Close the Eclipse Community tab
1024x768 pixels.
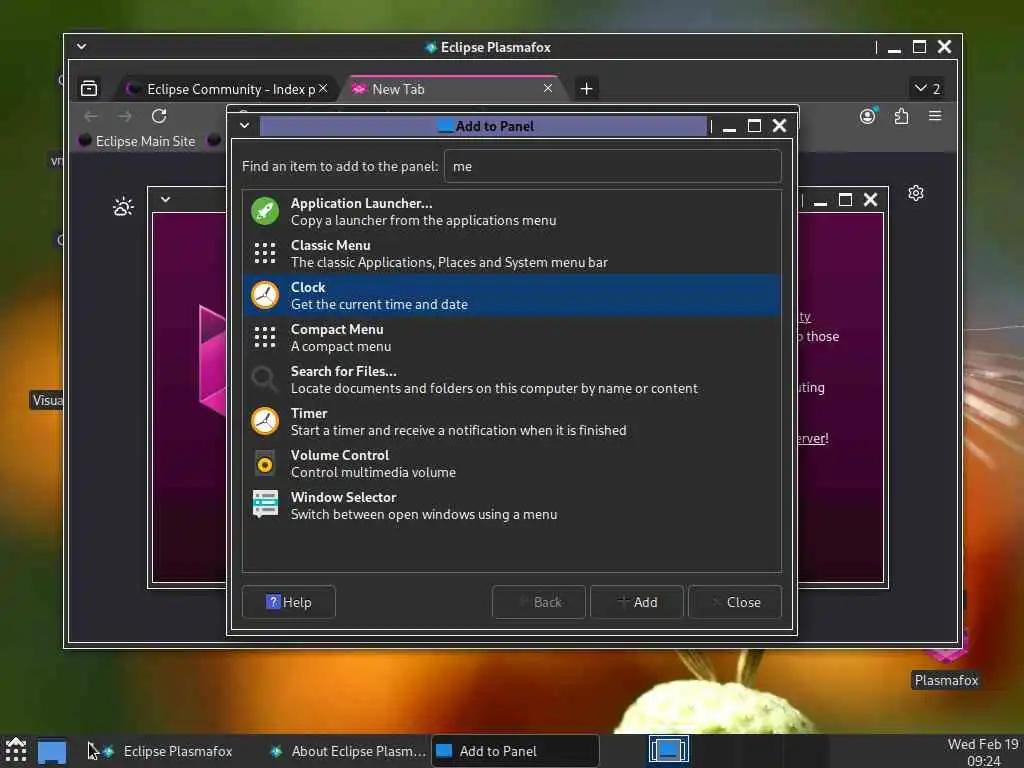coord(323,88)
